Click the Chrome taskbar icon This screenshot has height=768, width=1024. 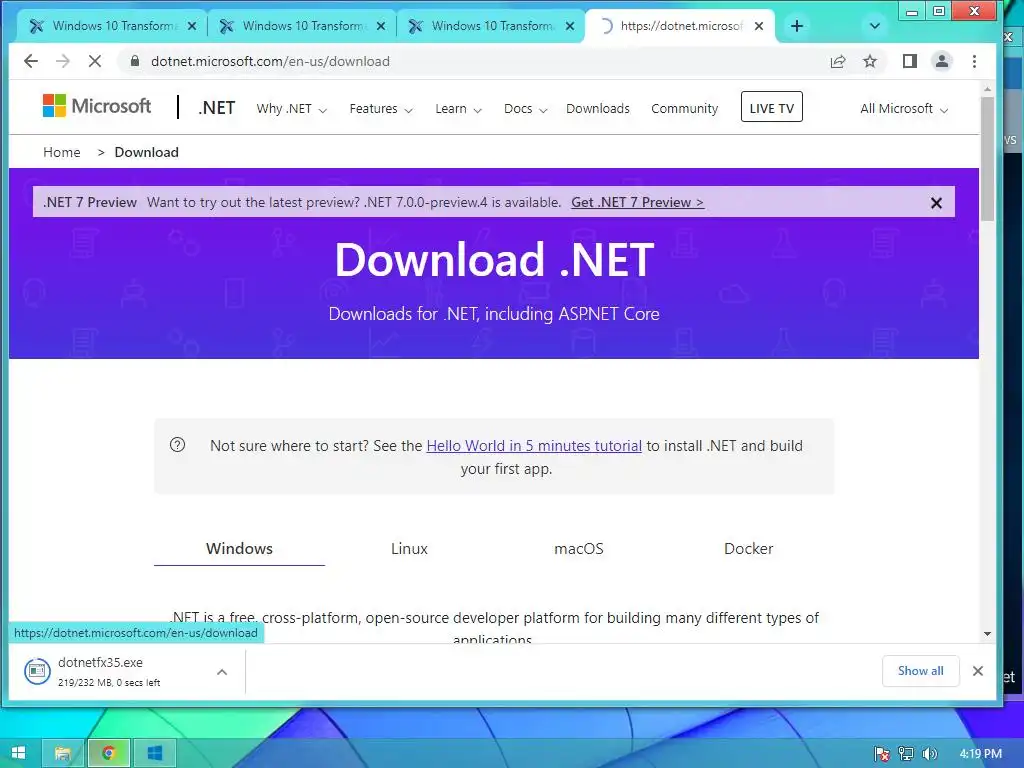pyautogui.click(x=108, y=753)
